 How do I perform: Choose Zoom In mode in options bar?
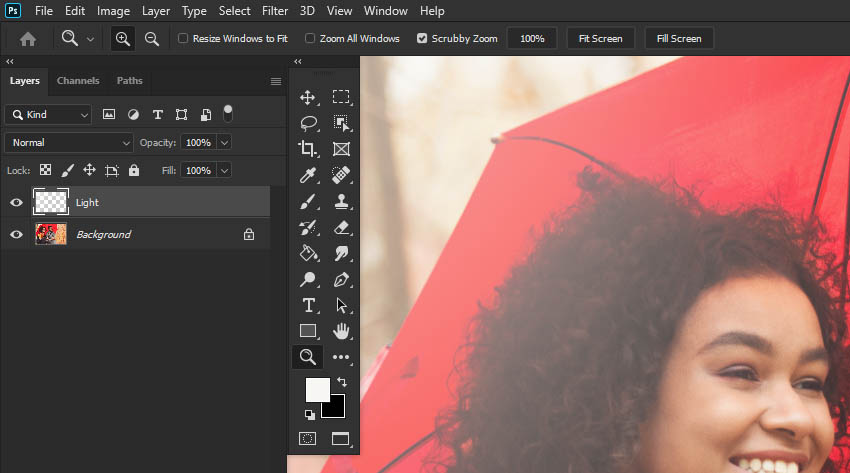pyautogui.click(x=123, y=38)
